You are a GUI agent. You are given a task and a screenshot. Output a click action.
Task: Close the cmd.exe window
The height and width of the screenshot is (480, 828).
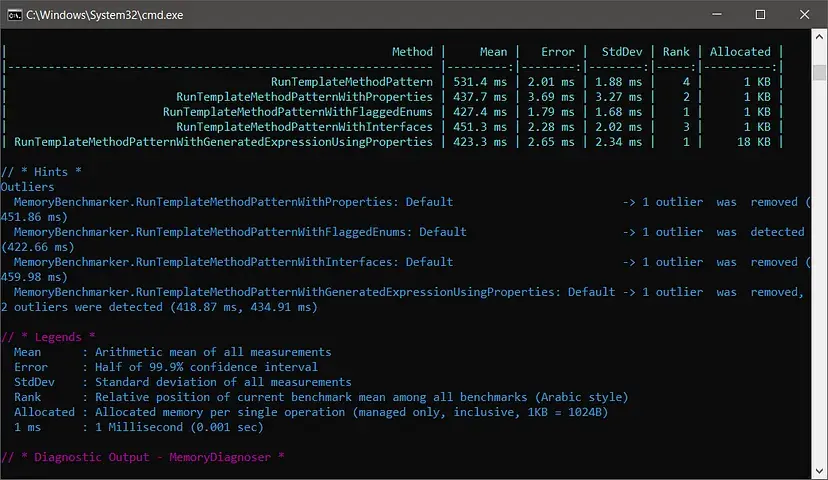click(804, 14)
